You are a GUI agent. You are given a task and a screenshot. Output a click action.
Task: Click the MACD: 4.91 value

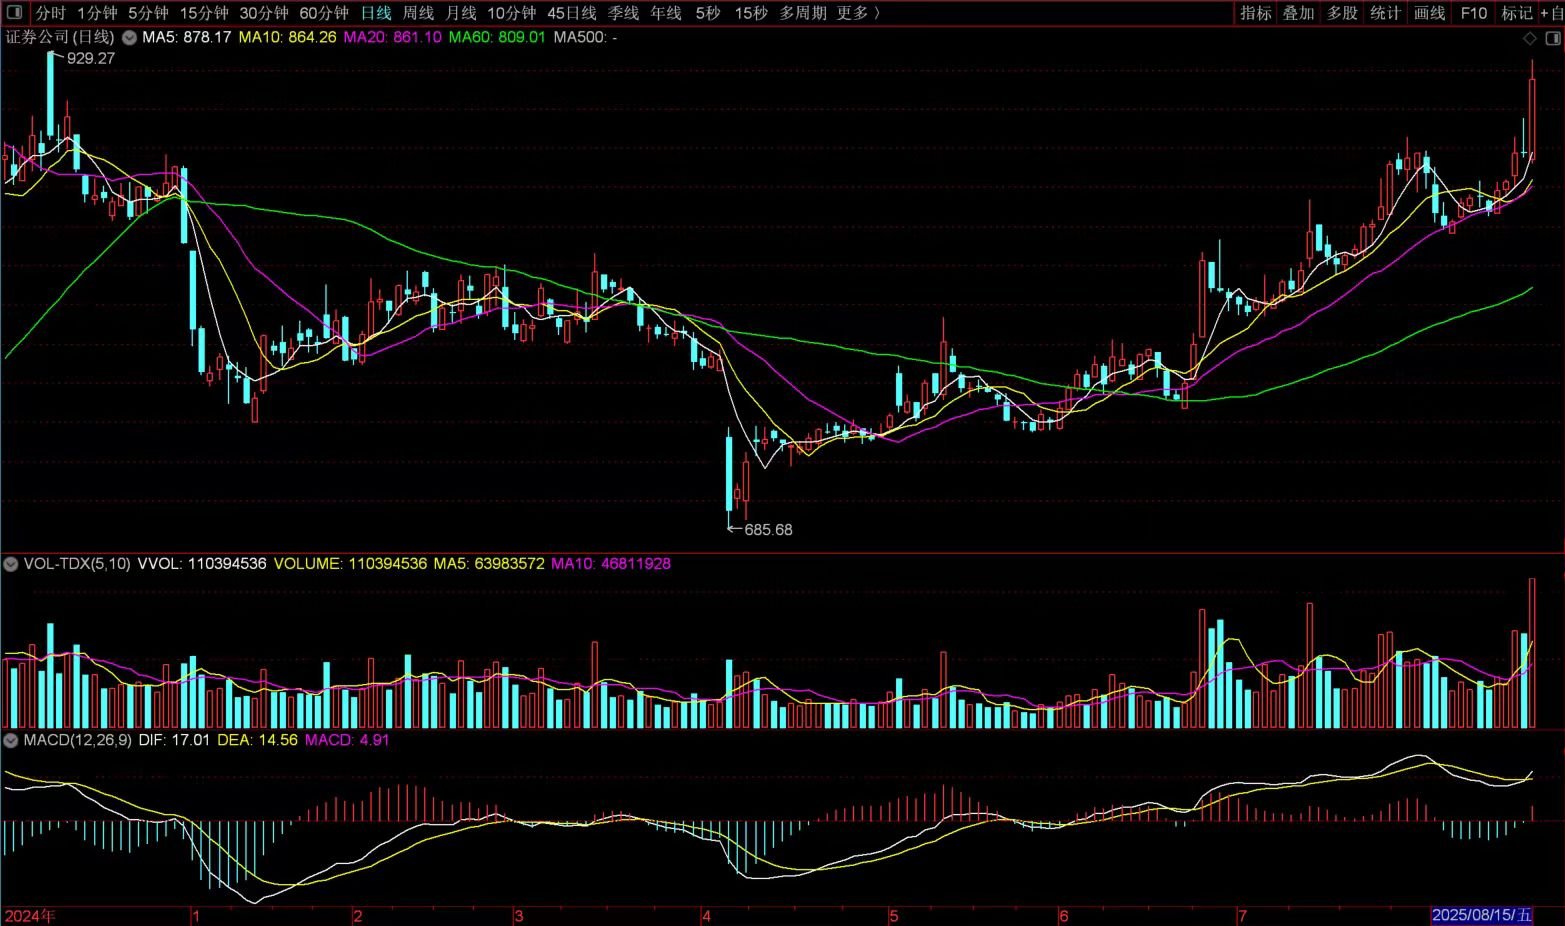tap(347, 740)
